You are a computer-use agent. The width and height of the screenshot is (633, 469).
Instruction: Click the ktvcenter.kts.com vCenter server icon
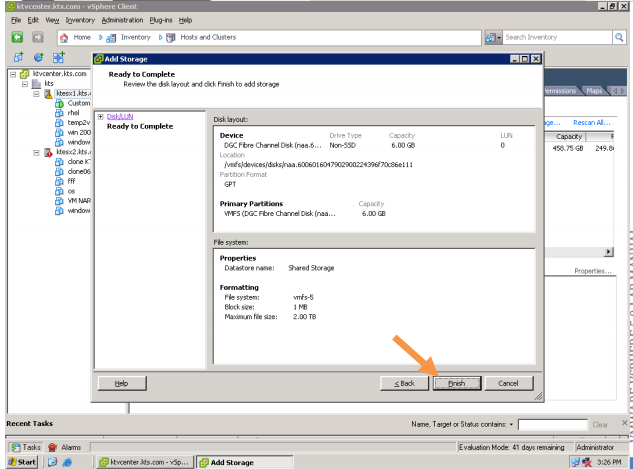[25, 74]
